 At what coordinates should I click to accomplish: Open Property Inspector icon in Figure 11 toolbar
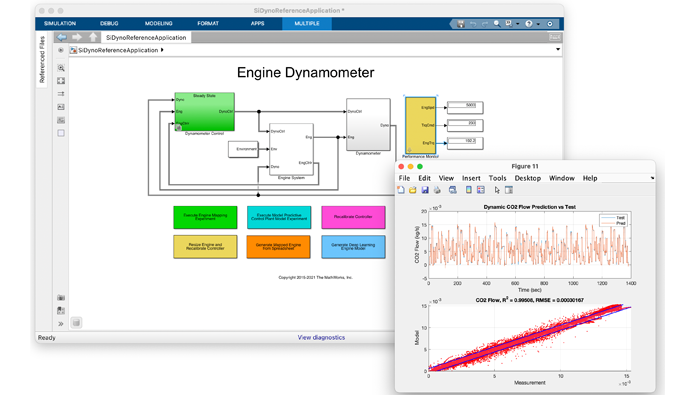[x=509, y=190]
